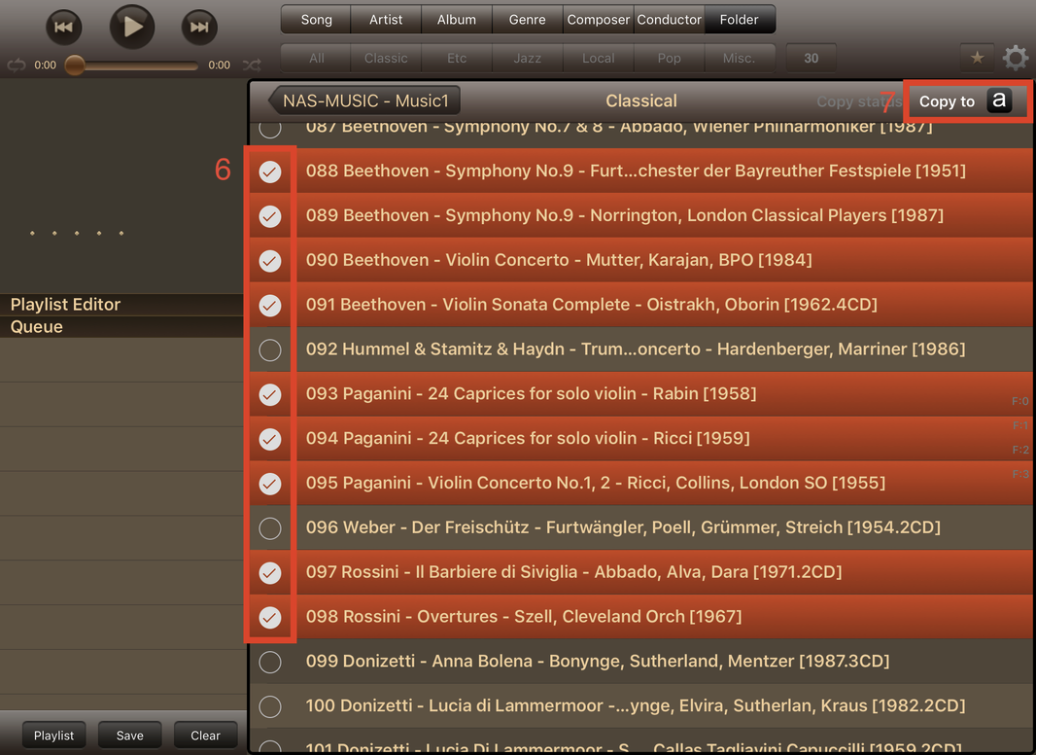Image resolution: width=1037 pixels, height=756 pixels.
Task: Open favorites with the star icon
Action: click(977, 58)
